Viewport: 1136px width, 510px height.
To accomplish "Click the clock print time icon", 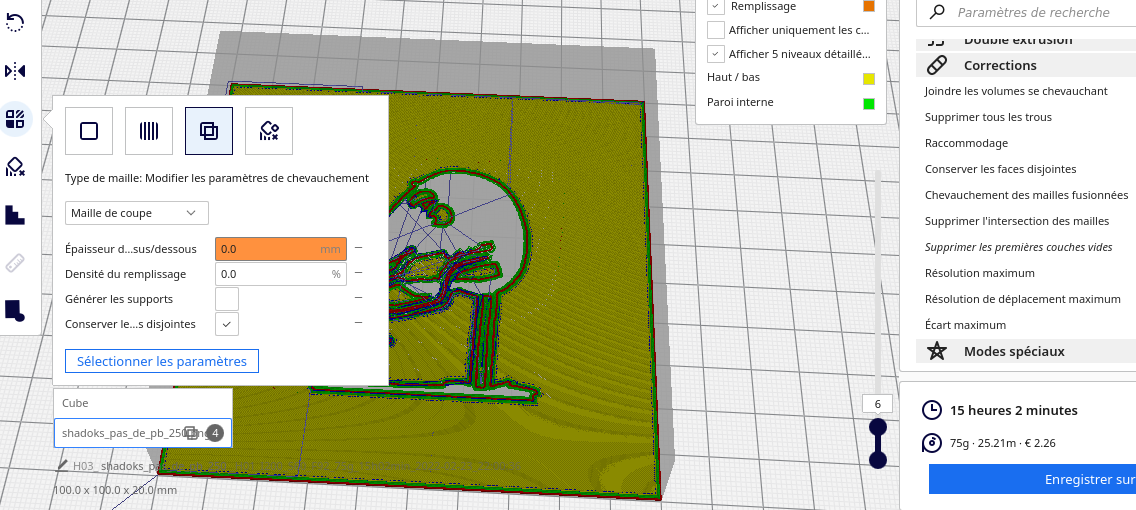I will click(x=932, y=410).
